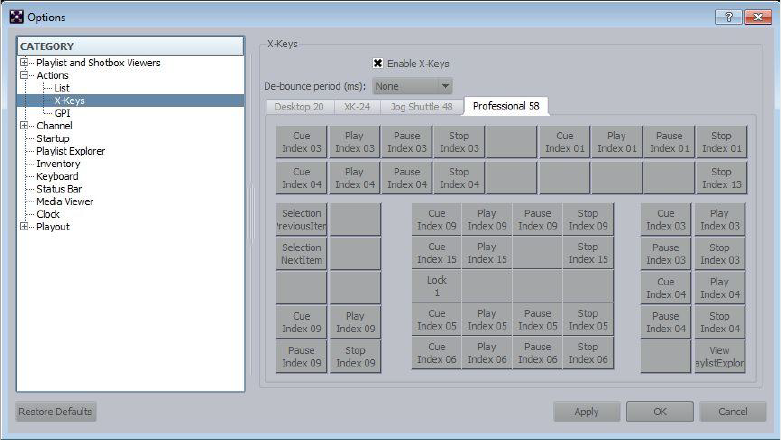781x440 pixels.
Task: Click the Play Index 06 key
Action: [x=487, y=353]
